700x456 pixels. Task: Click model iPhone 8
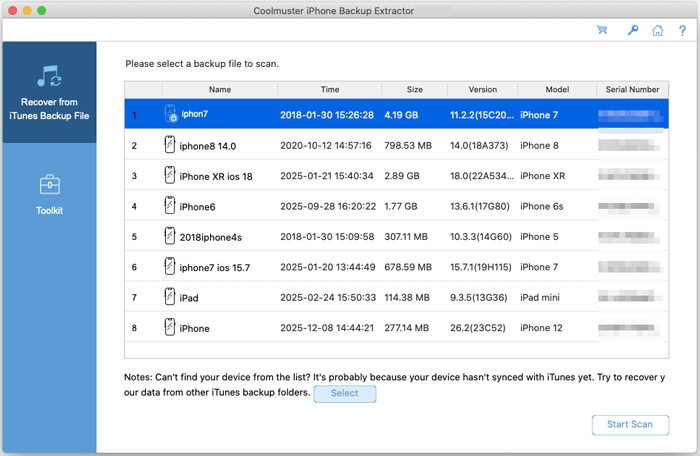(x=539, y=146)
